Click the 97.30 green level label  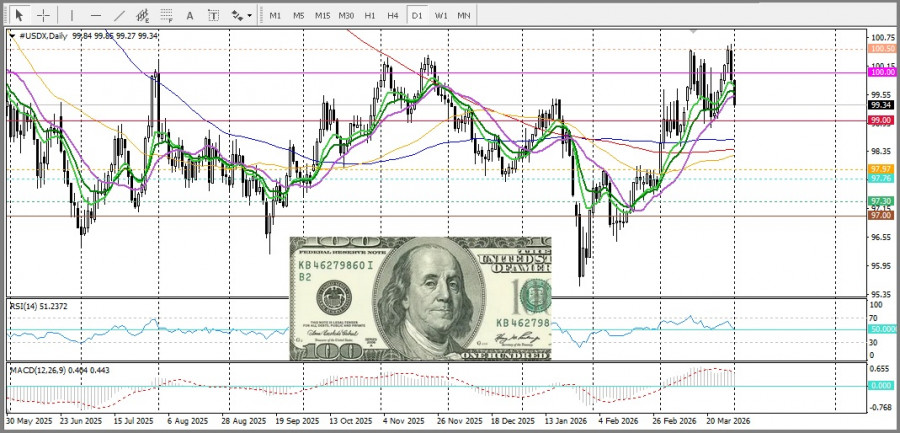tap(881, 201)
